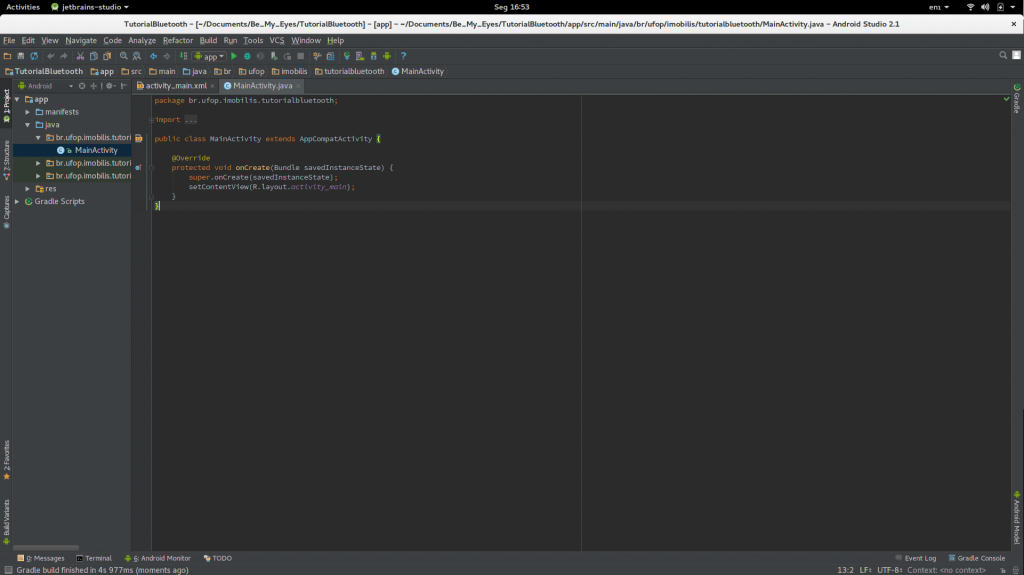
Task: Open GNOME Activities overview
Action: 23,7
